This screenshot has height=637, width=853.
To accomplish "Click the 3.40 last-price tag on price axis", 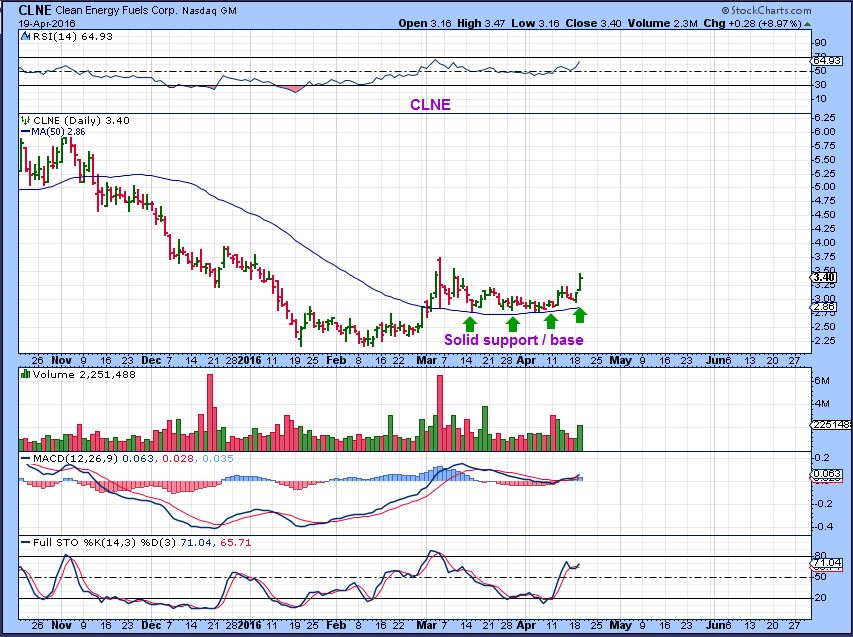I will click(x=825, y=277).
